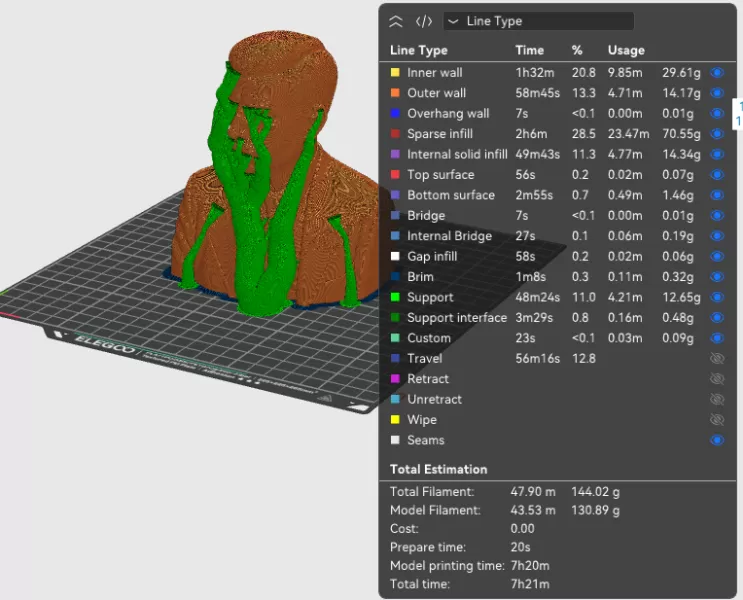This screenshot has width=743, height=600.
Task: Click the Line Type column header
Action: tap(418, 50)
